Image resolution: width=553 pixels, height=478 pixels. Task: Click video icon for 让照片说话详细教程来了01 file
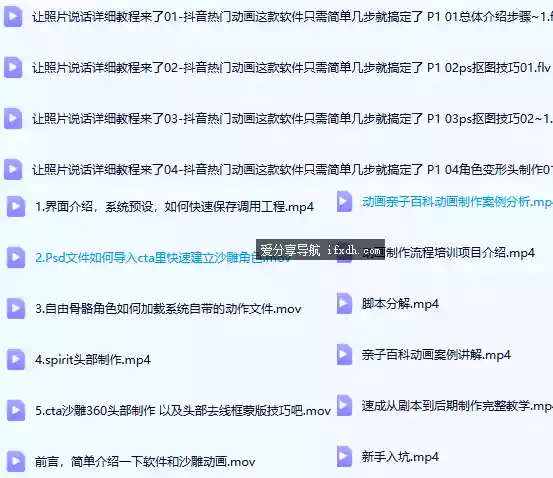click(x=13, y=16)
